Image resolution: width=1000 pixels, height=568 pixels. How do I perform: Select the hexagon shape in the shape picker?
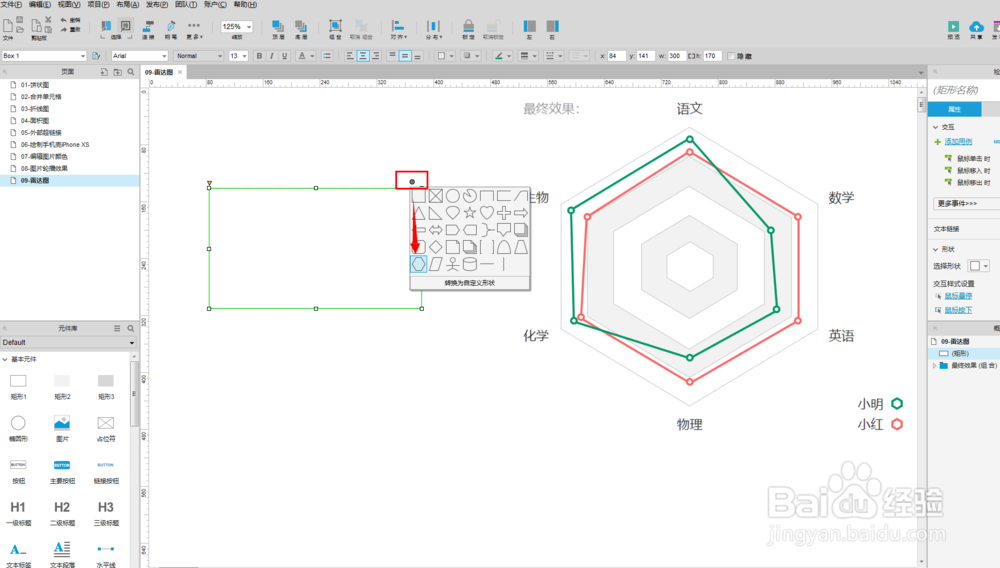pyautogui.click(x=418, y=264)
